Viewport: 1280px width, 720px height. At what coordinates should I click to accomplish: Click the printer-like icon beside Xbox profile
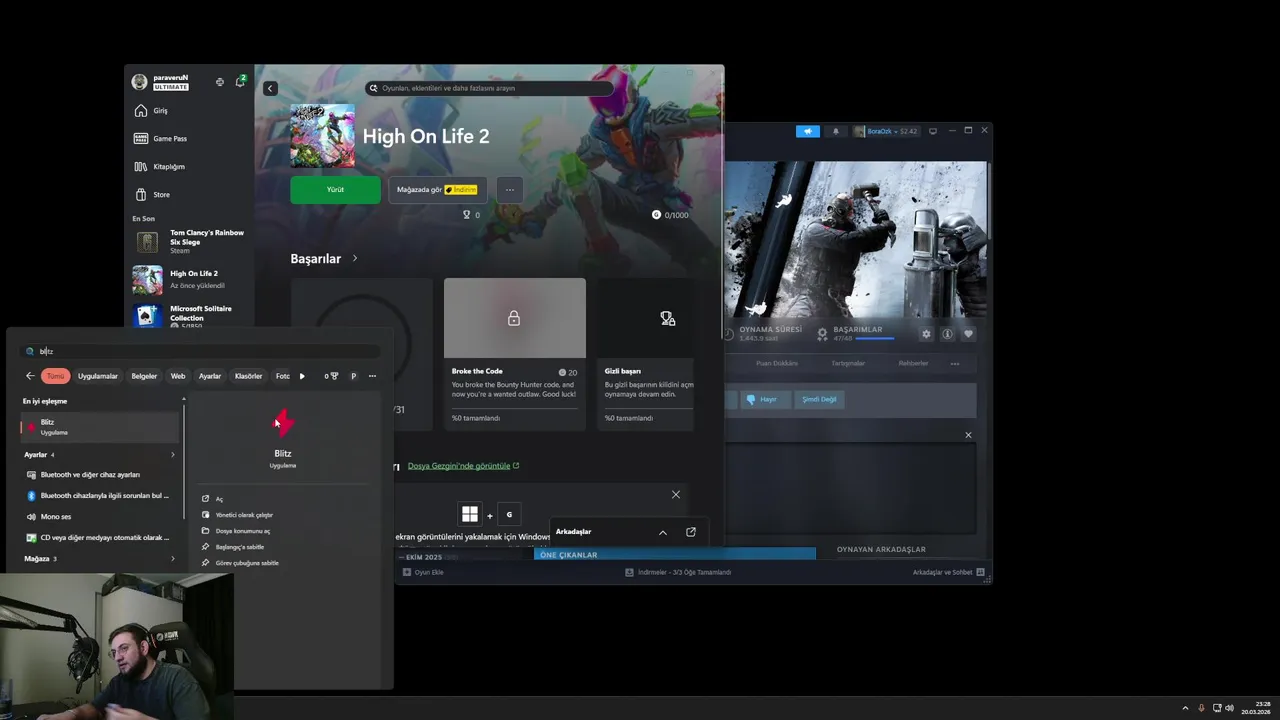[x=220, y=82]
